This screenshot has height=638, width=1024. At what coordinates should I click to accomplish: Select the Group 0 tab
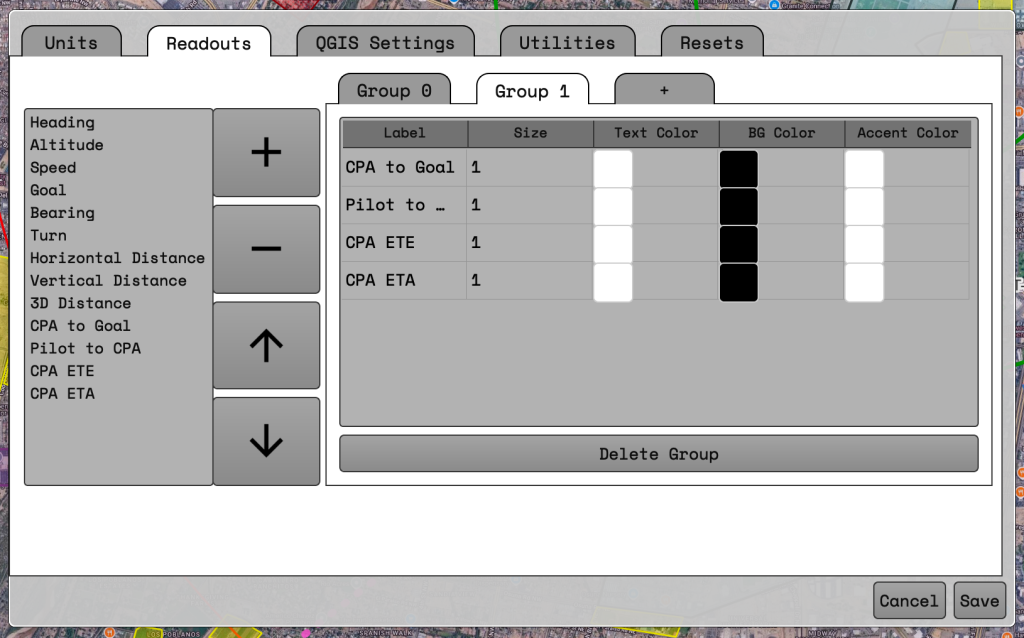(394, 91)
